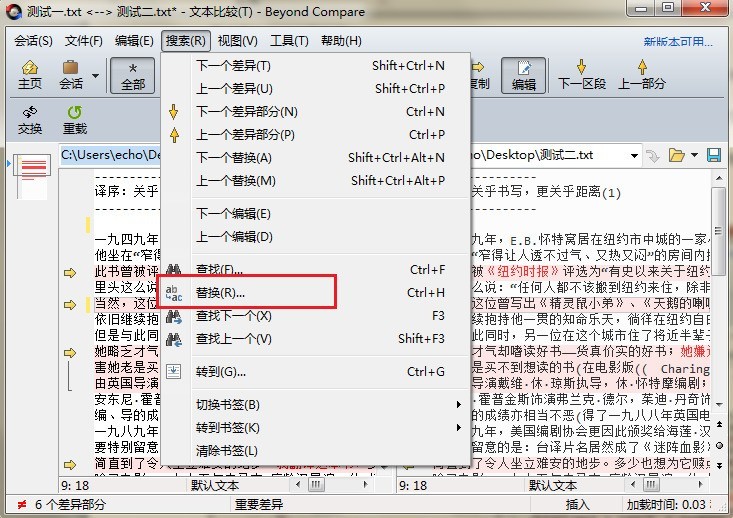
Task: Choose 查找(F)... in search menu
Action: coord(316,270)
